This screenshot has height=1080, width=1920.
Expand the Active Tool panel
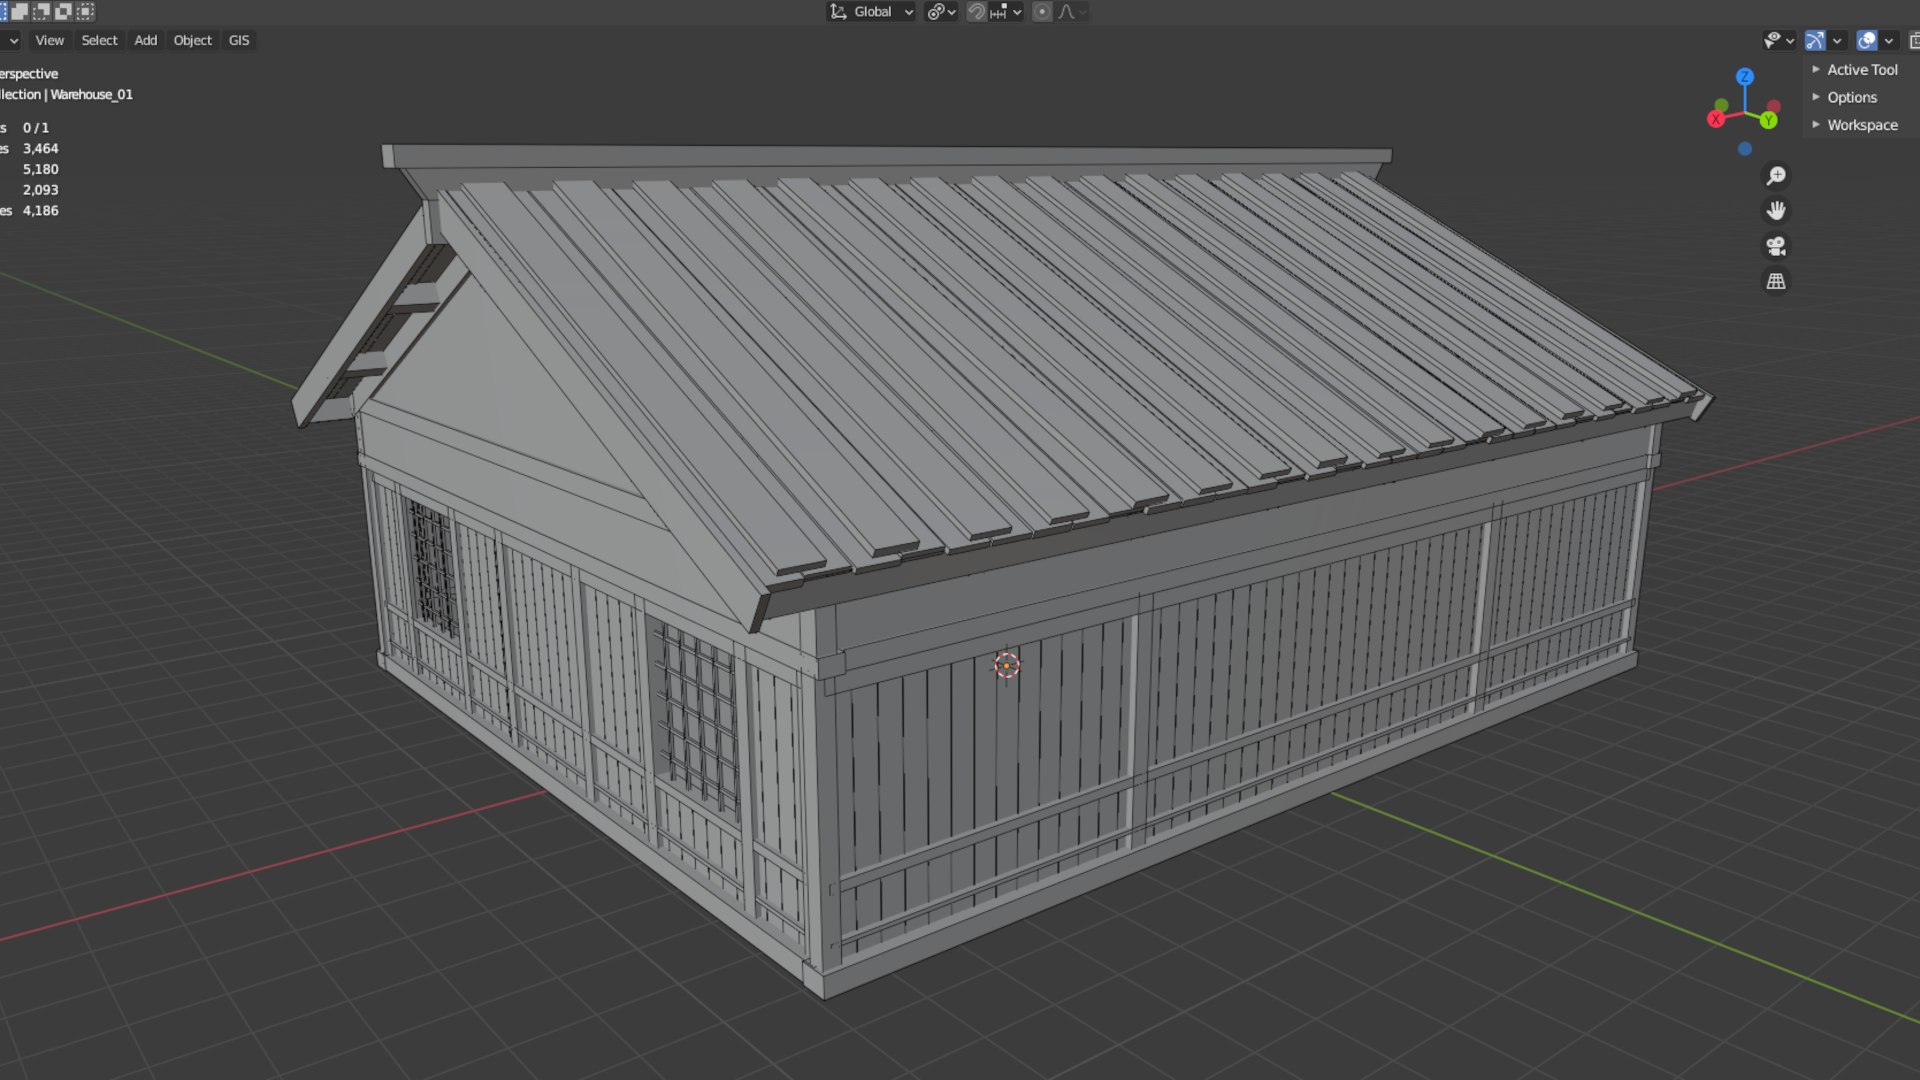tap(1855, 69)
